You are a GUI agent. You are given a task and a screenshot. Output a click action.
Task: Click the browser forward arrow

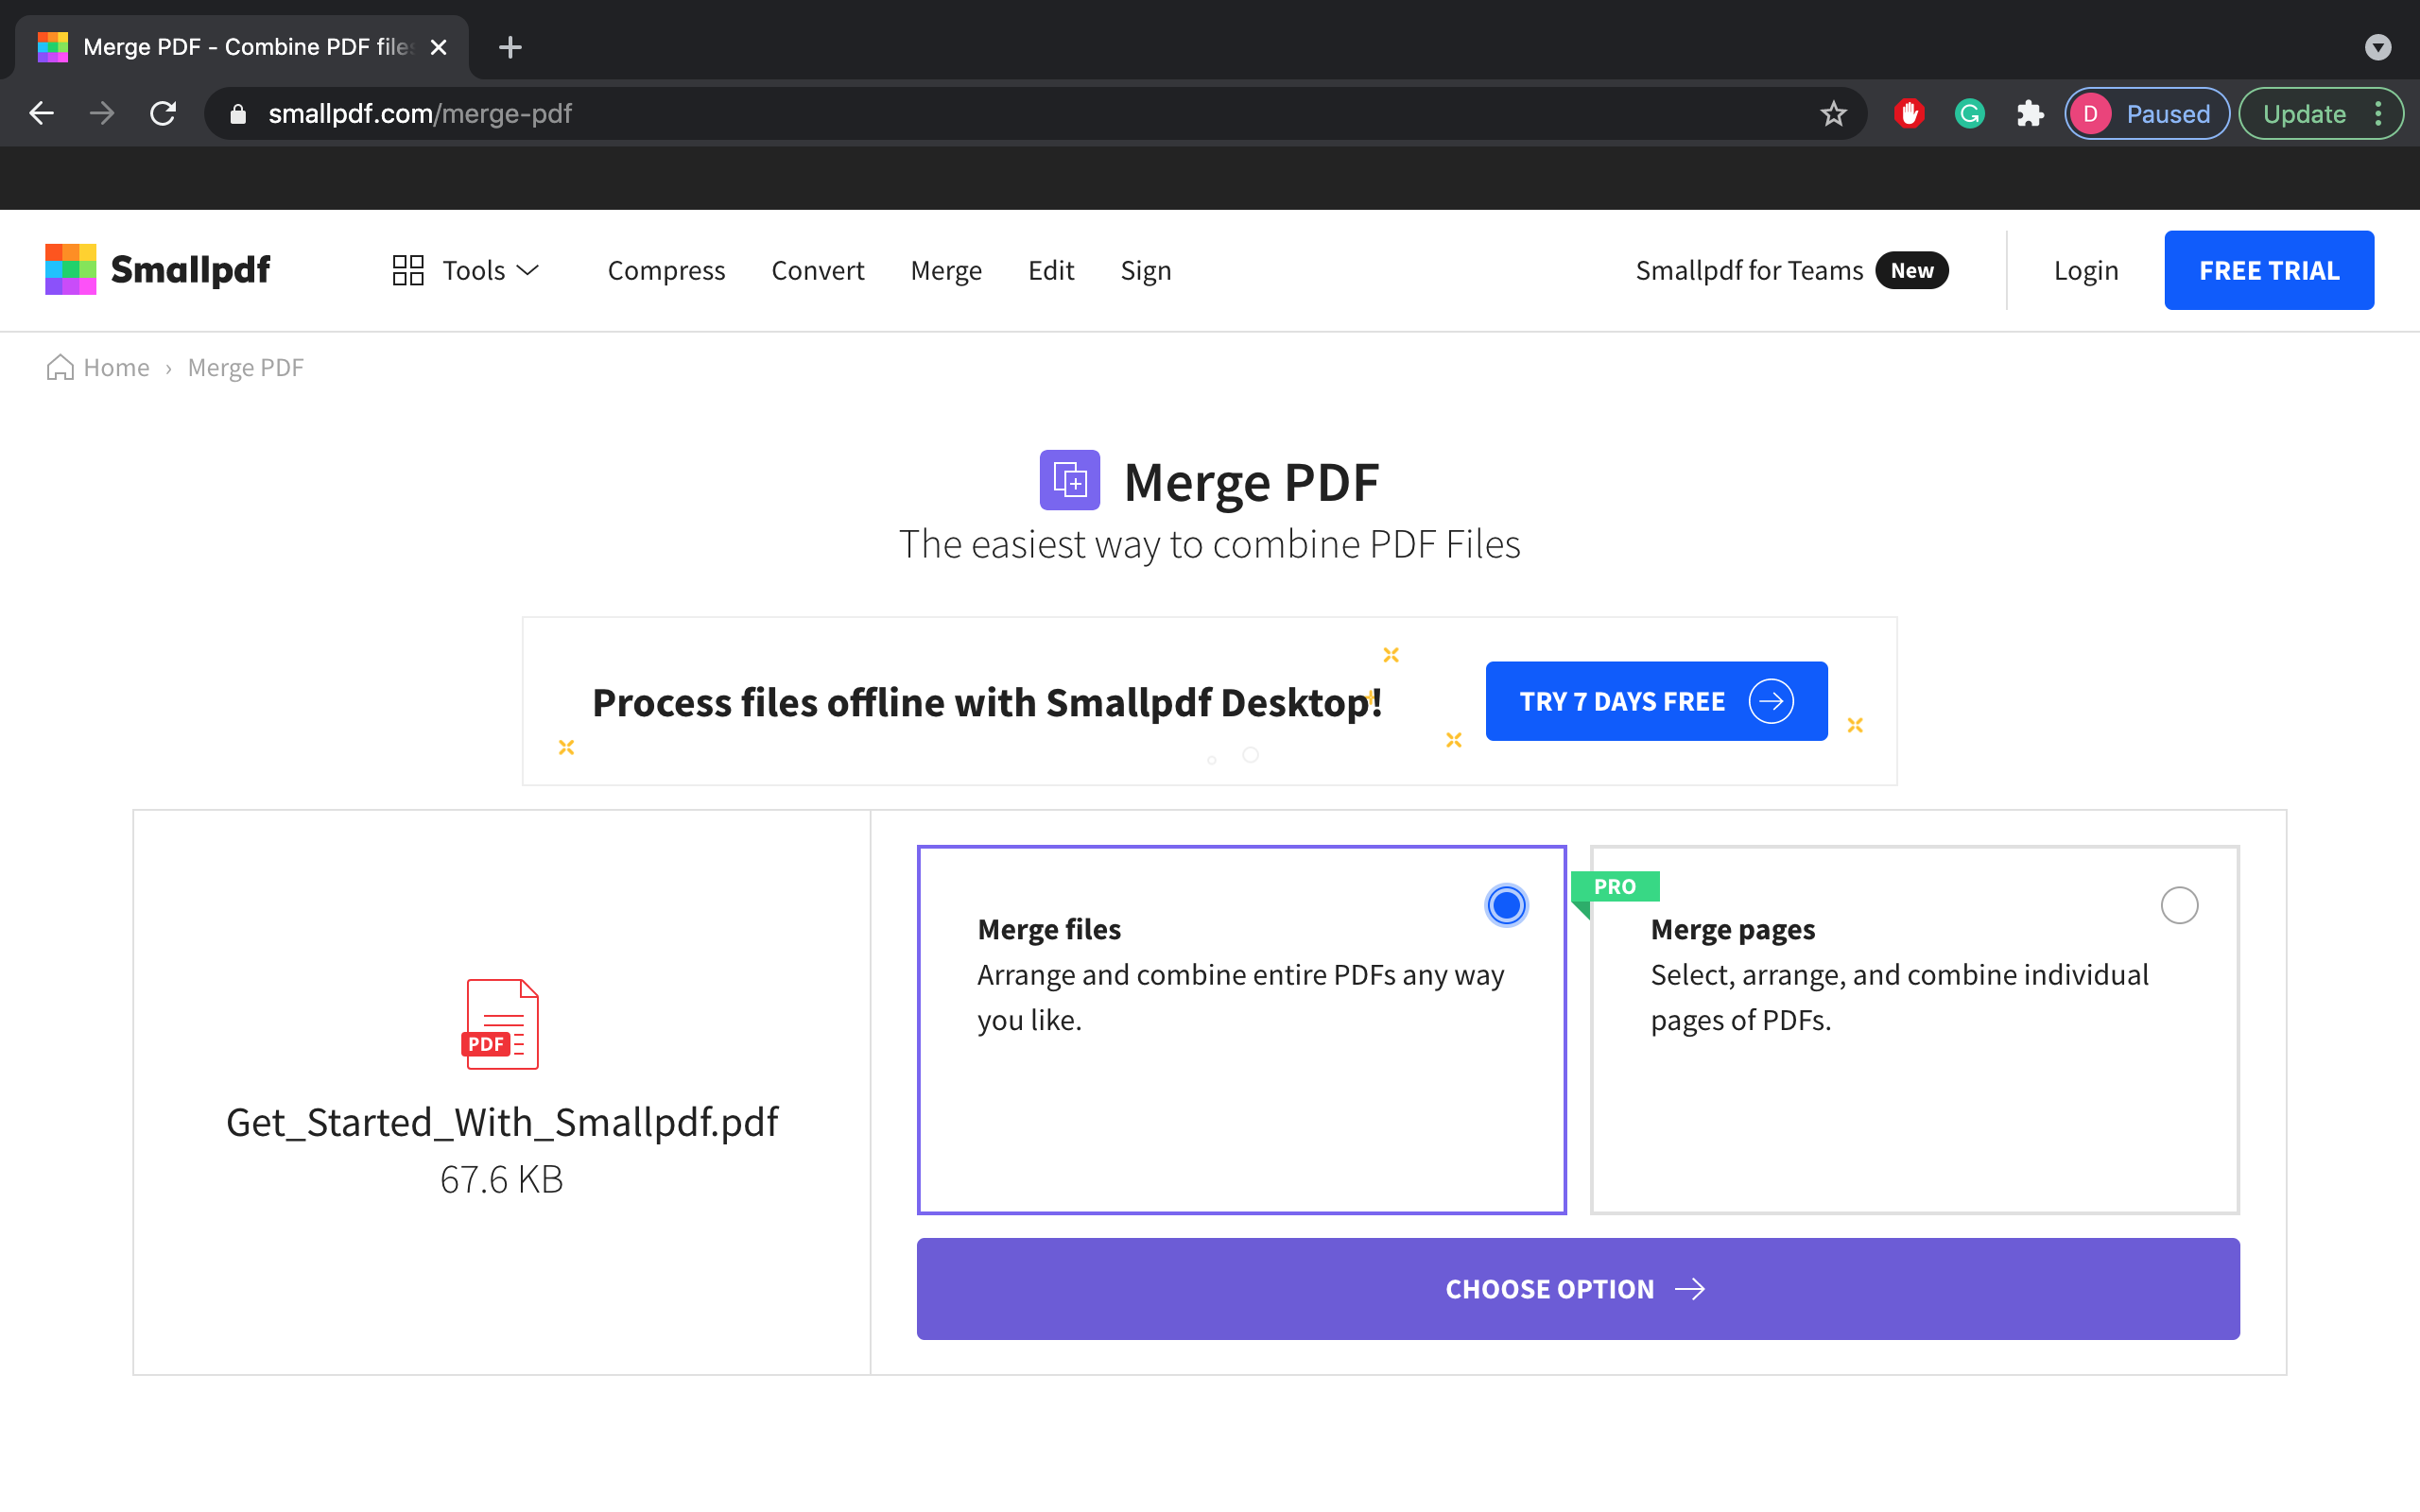pyautogui.click(x=101, y=113)
